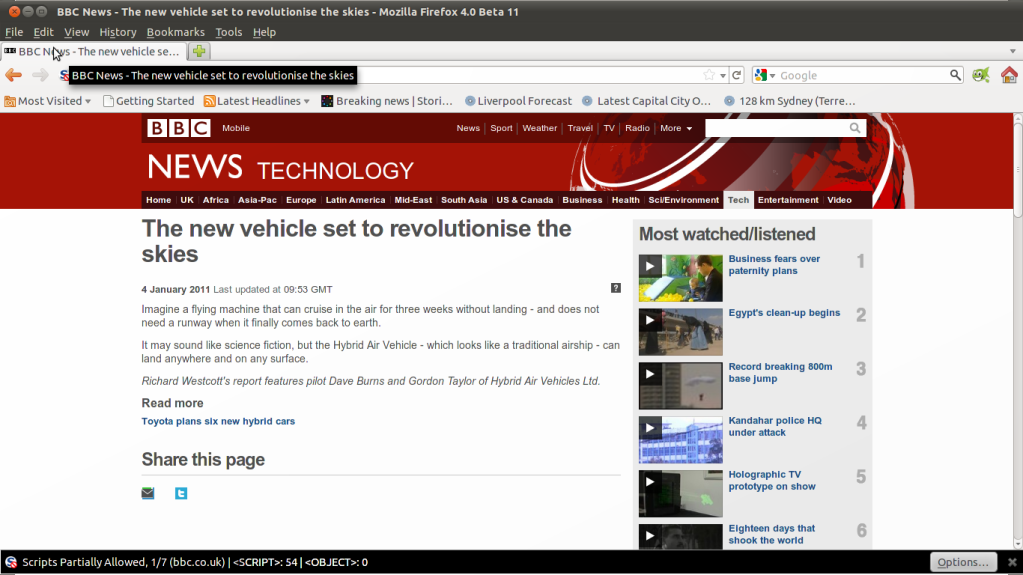1023x575 pixels.
Task: Open the Weather link in BBC header
Action: point(540,128)
